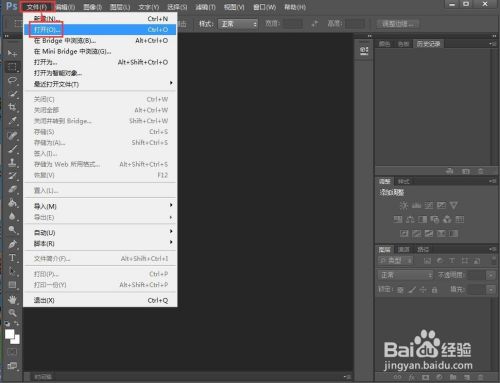The image size is (500, 383).
Task: Toggle Quick Mask mode
Action: tap(12, 352)
